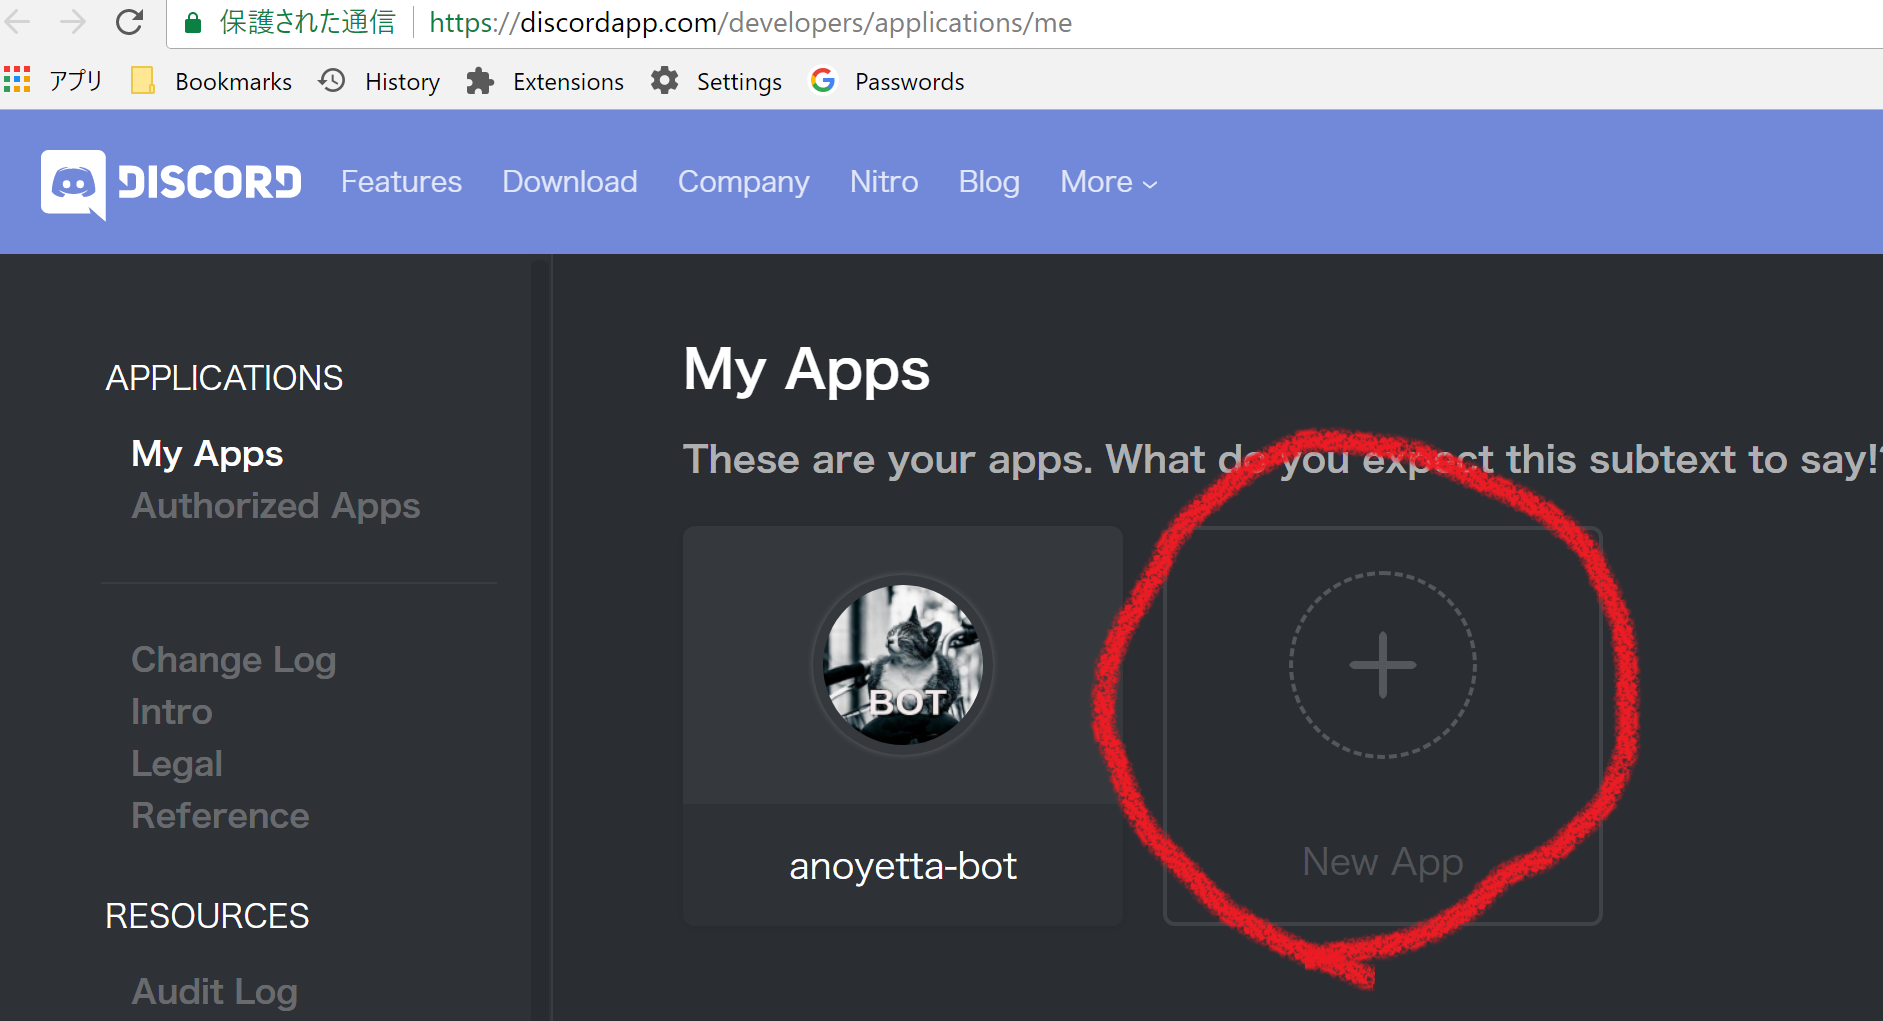Screen dimensions: 1883x1021
Task: Click the DISCORD wordmark text
Action: tap(210, 182)
